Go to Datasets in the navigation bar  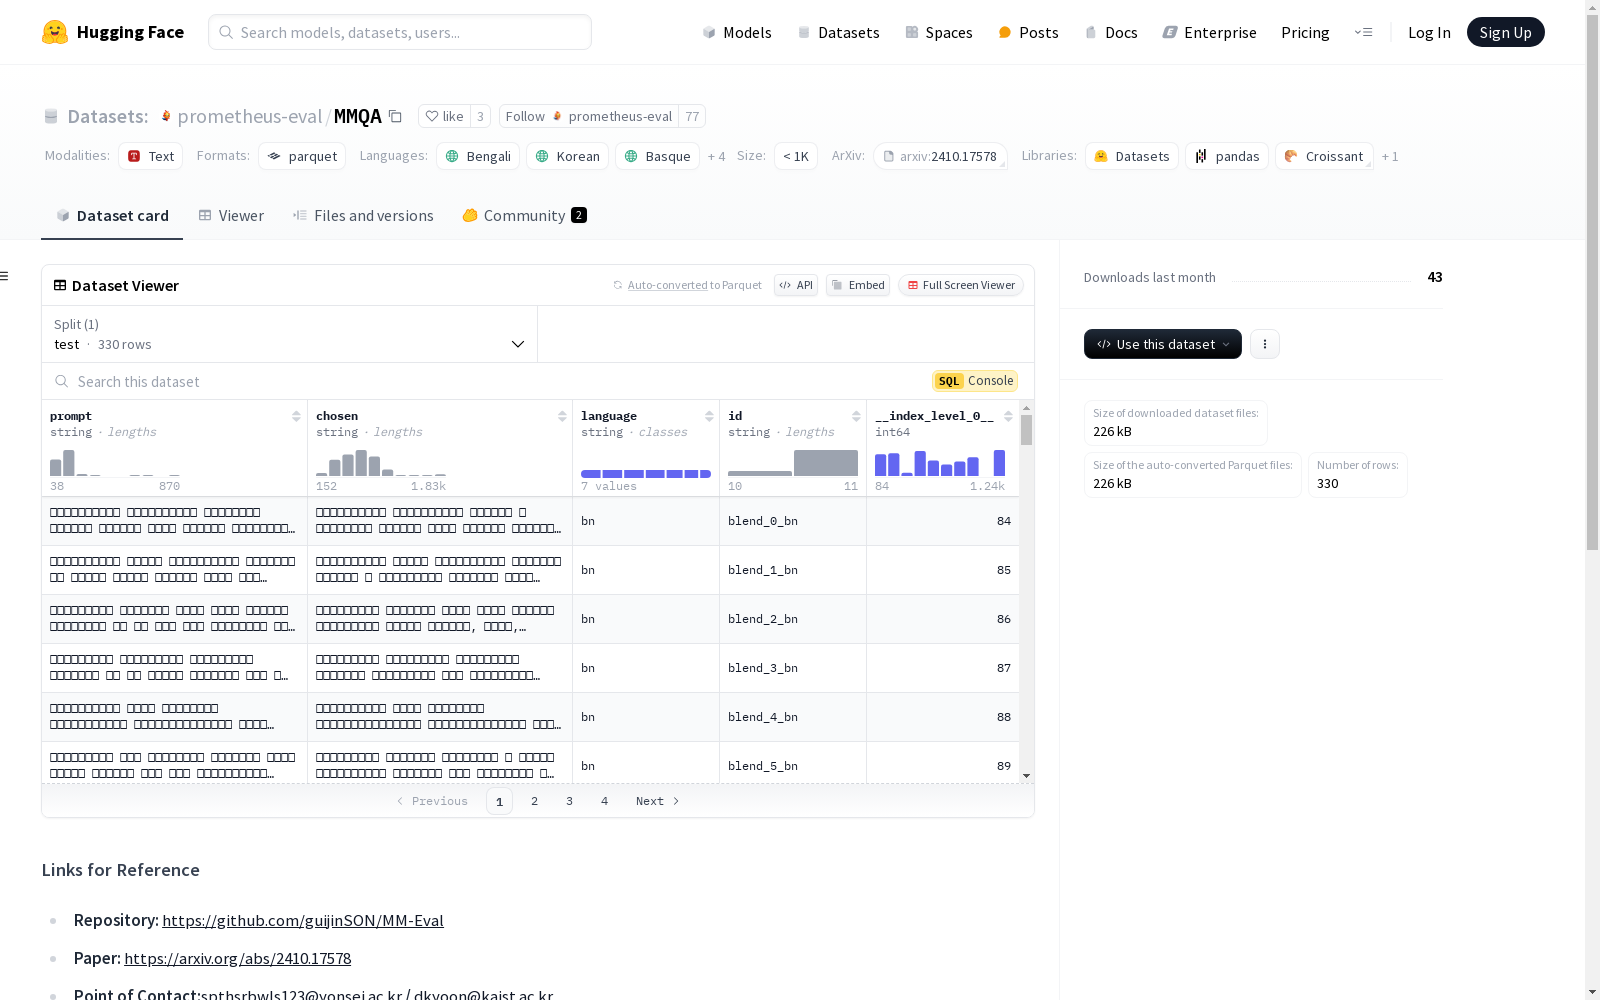click(838, 32)
